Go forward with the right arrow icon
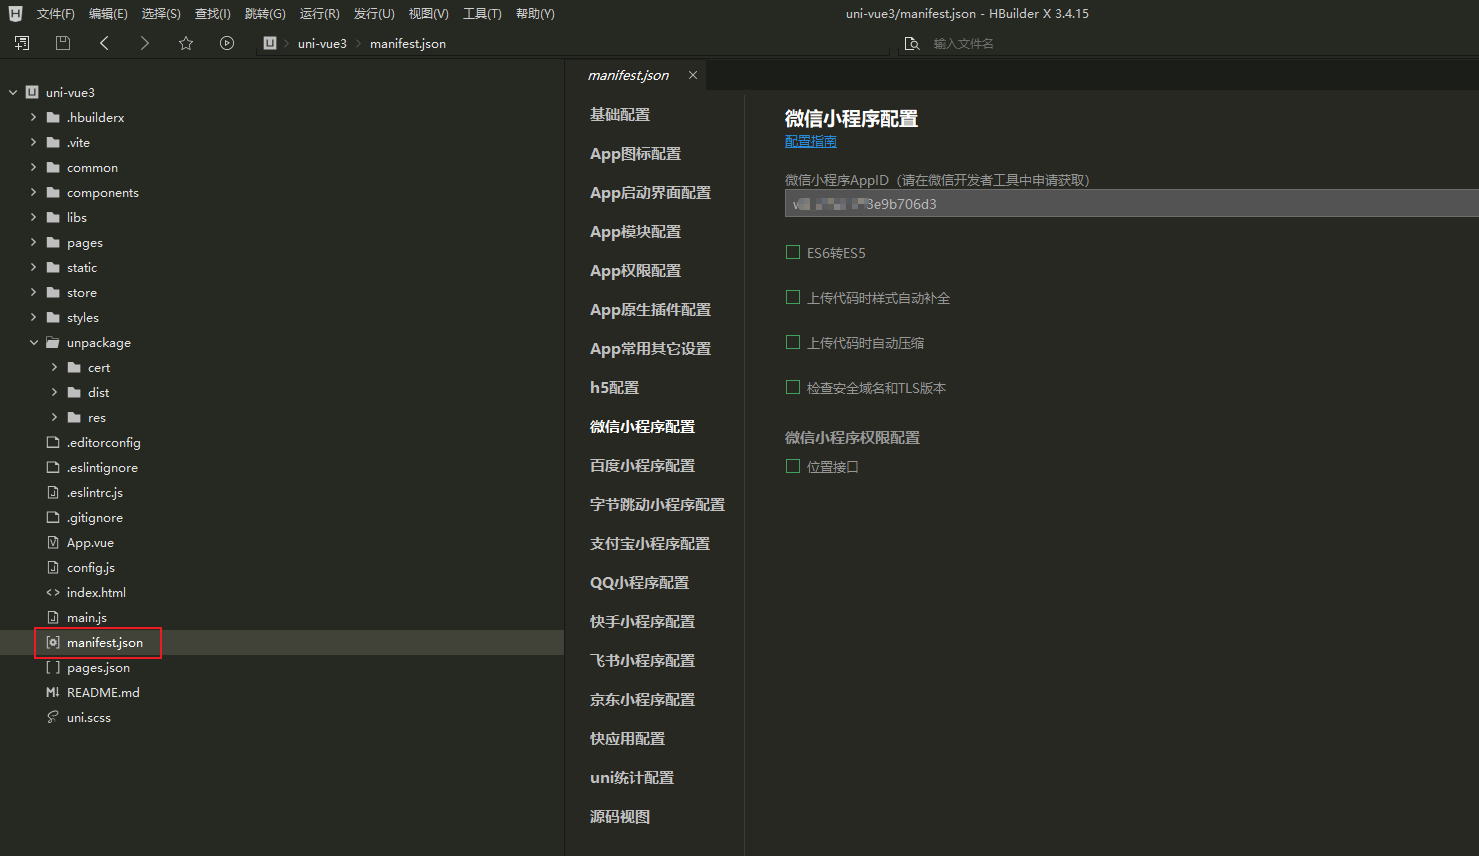This screenshot has width=1479, height=856. [x=145, y=43]
